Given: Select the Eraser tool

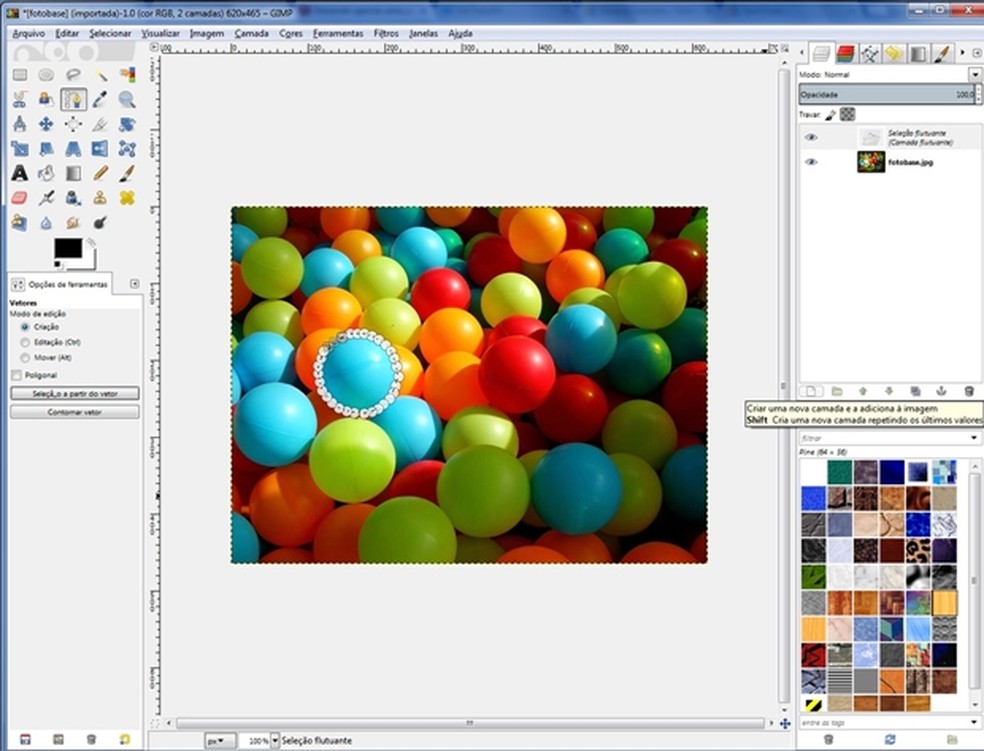Looking at the screenshot, I should (19, 198).
